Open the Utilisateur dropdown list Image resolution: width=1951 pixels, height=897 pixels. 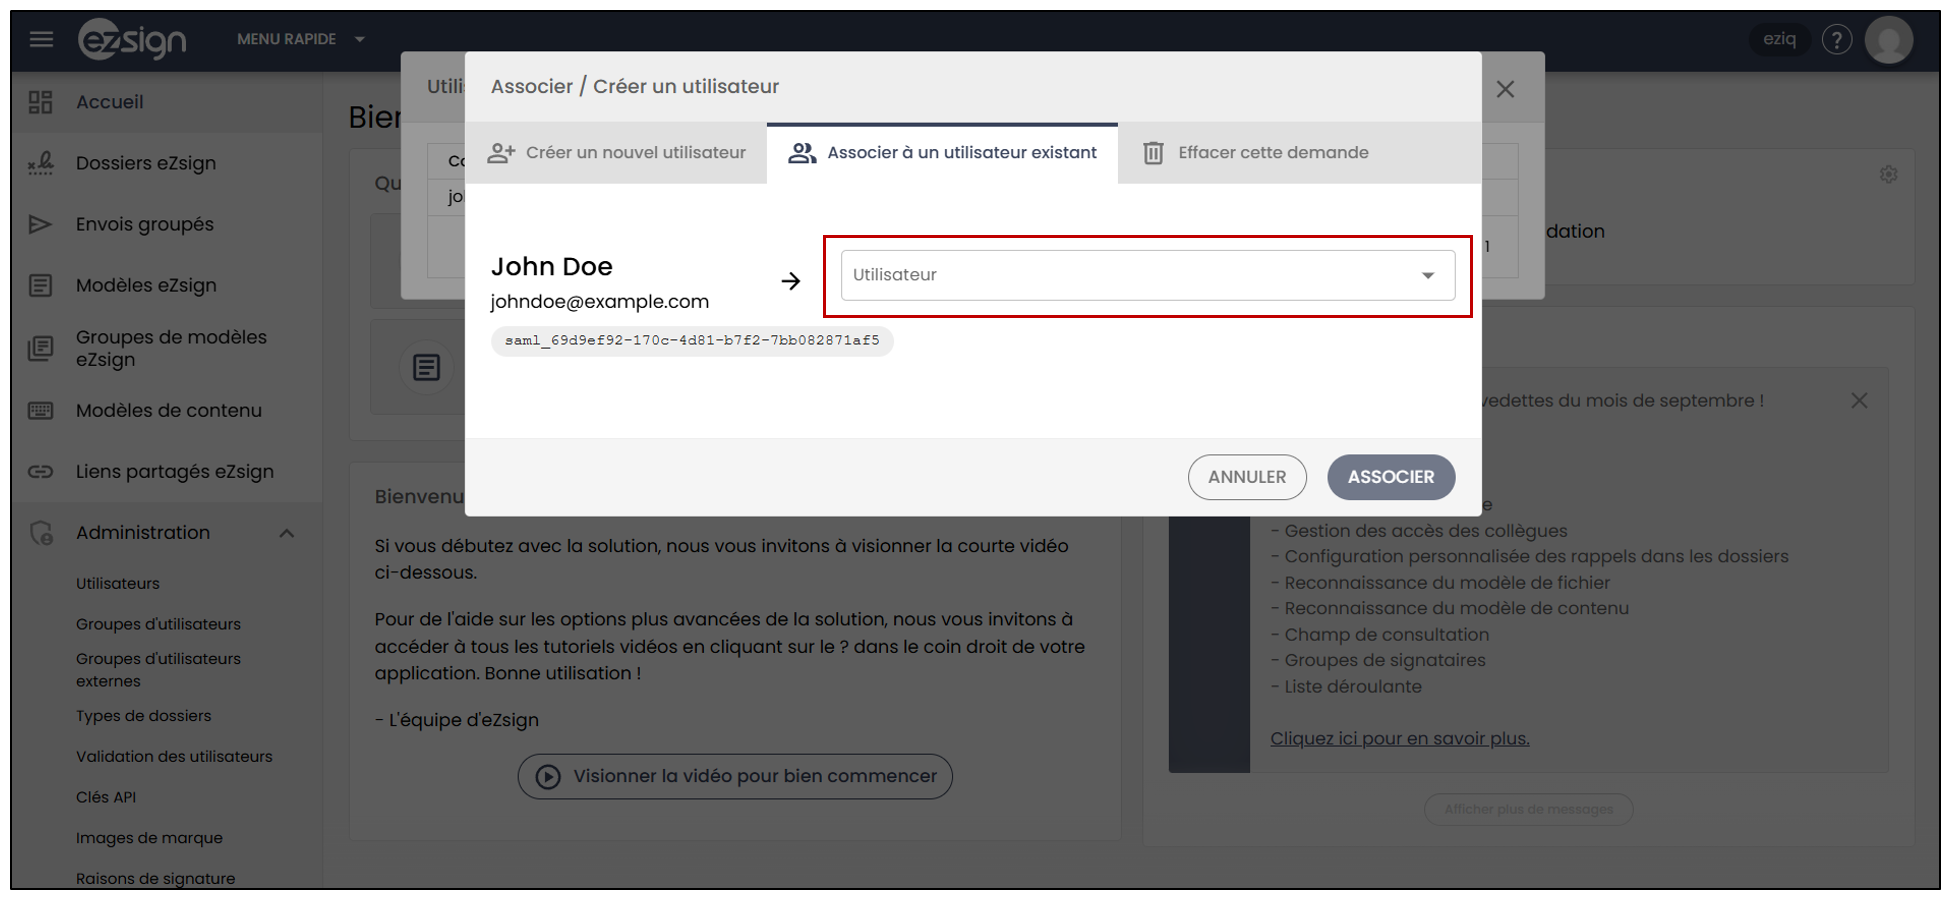(x=1147, y=275)
